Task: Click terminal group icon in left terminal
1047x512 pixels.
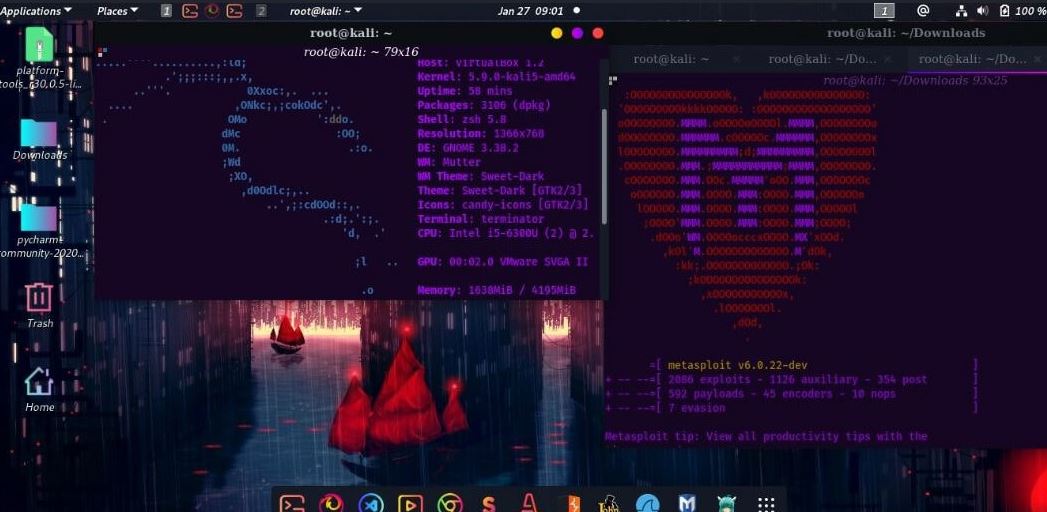Action: (x=101, y=51)
